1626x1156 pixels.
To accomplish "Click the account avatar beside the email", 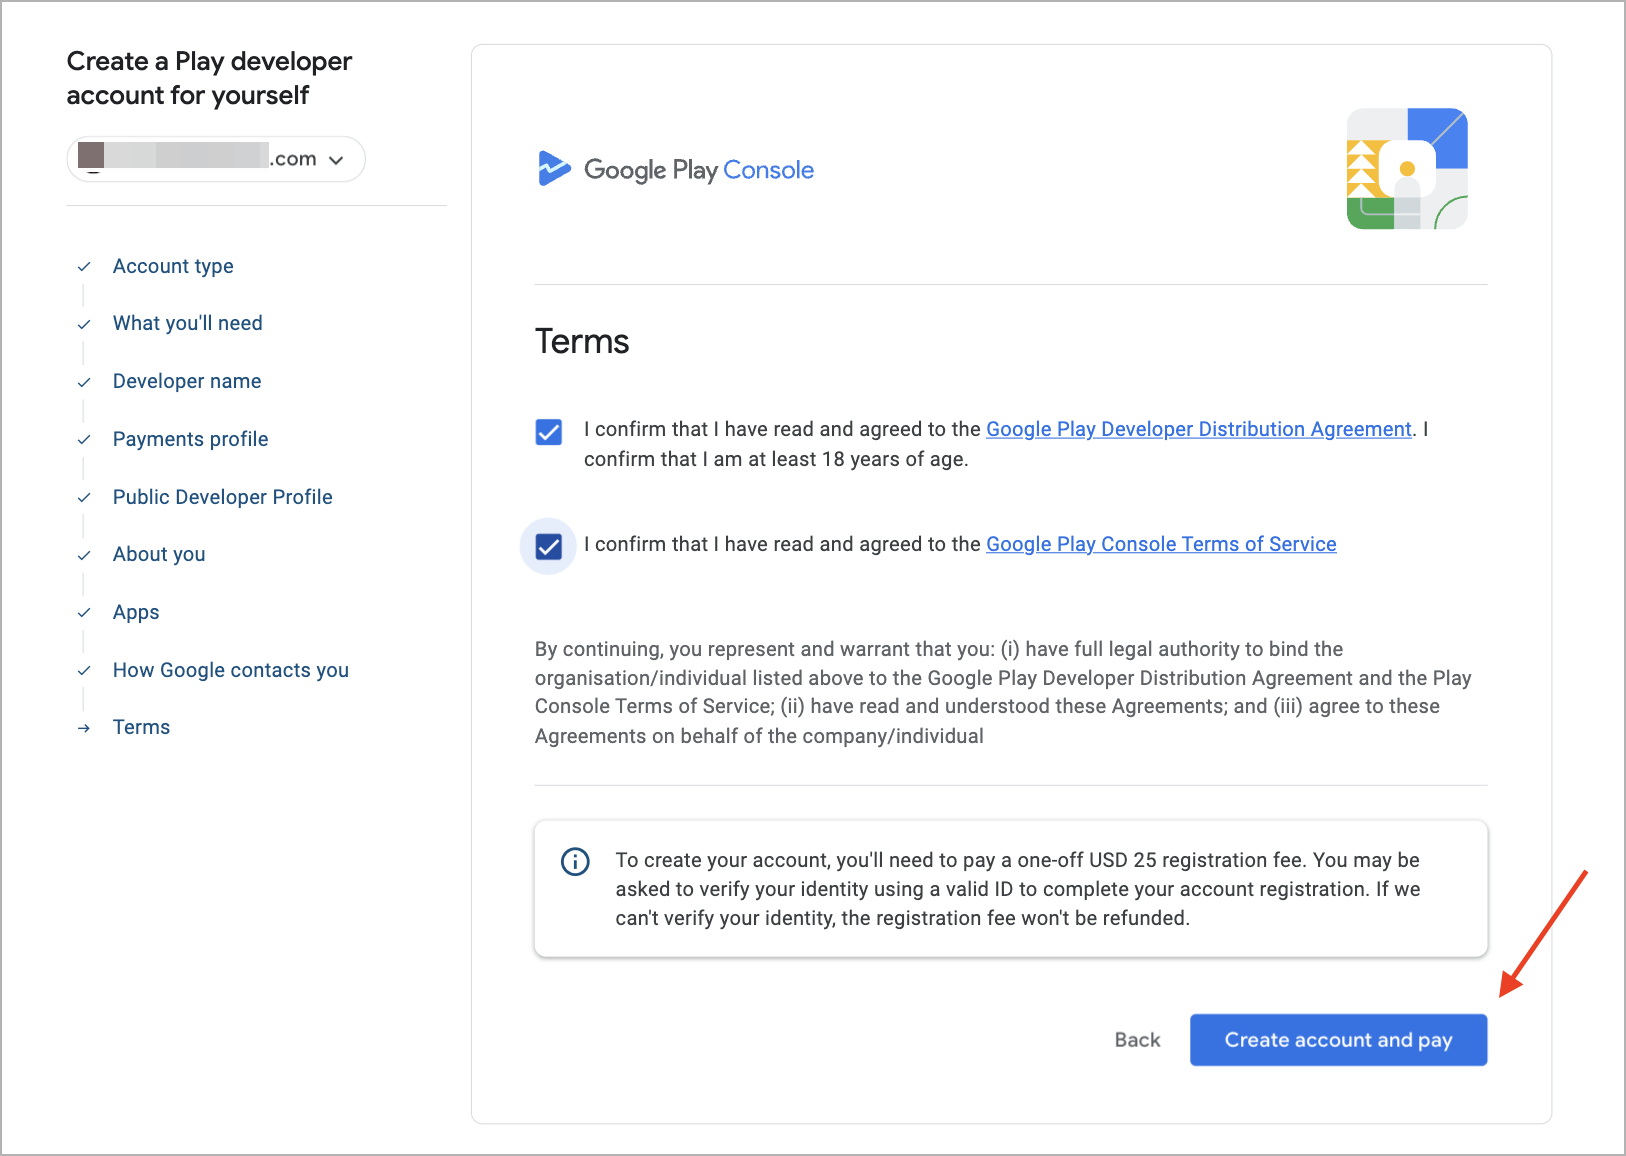I will [91, 156].
